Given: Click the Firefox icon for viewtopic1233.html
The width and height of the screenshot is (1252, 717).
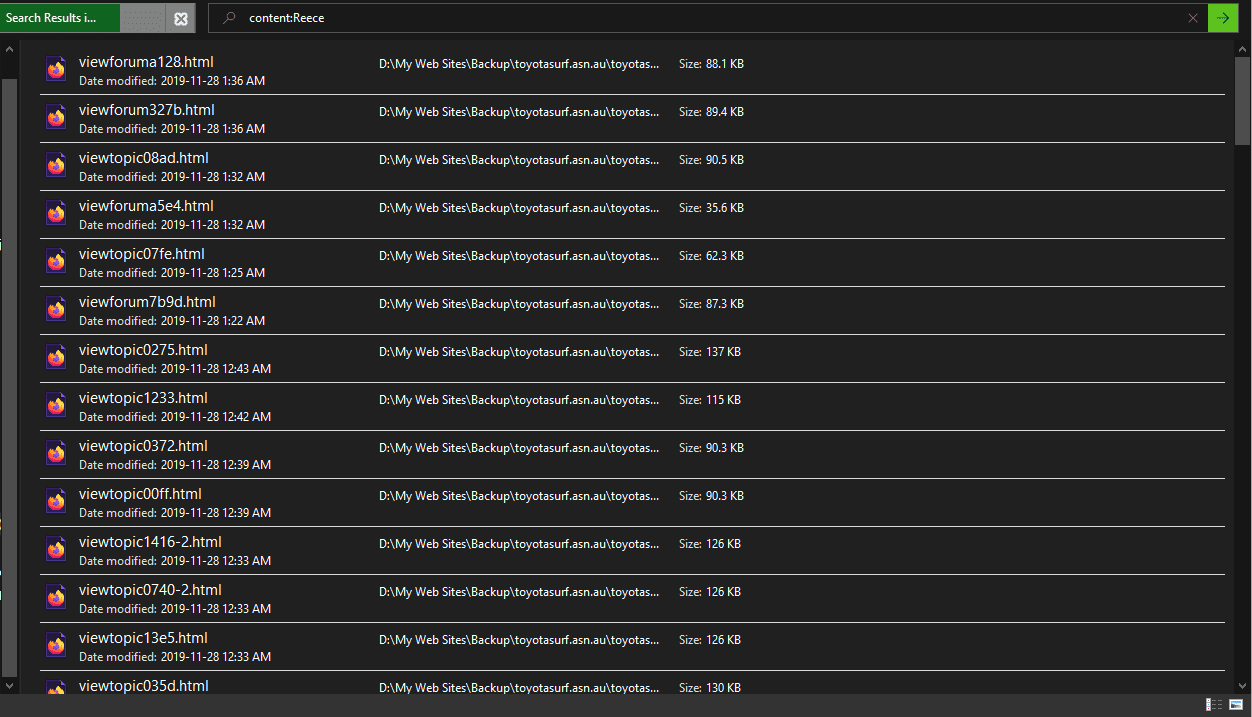Looking at the screenshot, I should (56, 405).
